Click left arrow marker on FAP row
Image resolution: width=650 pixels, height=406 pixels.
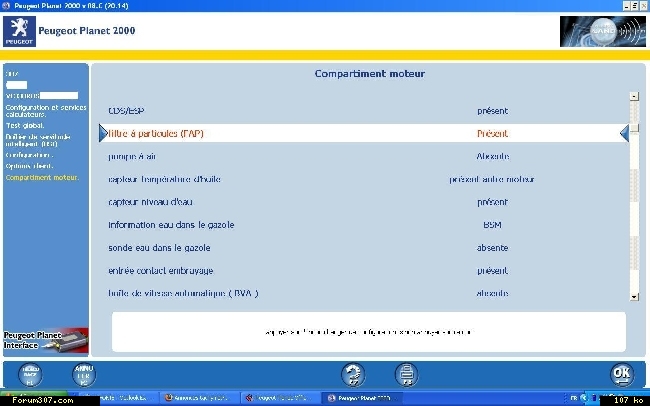point(103,133)
